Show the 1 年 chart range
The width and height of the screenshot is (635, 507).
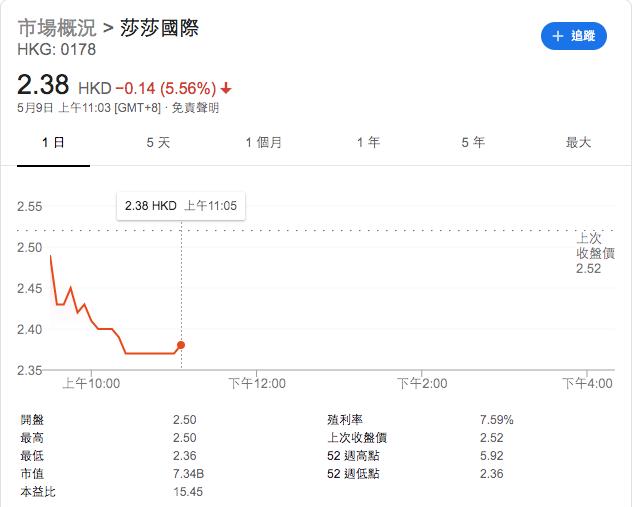click(368, 143)
